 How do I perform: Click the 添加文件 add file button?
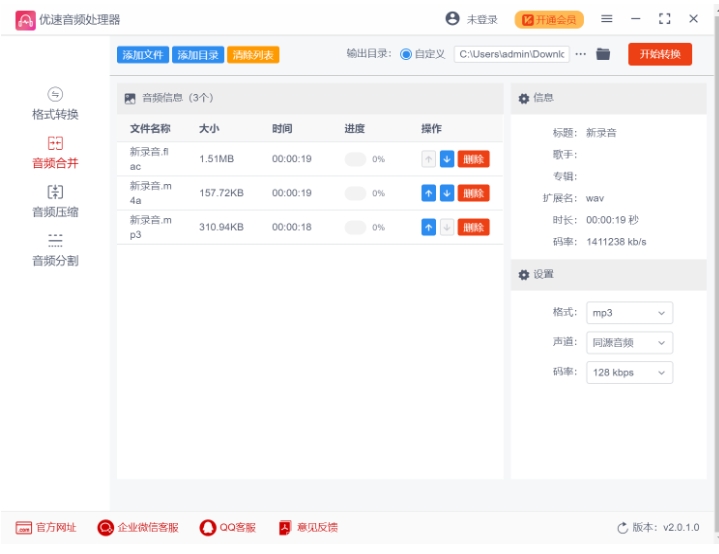point(143,55)
